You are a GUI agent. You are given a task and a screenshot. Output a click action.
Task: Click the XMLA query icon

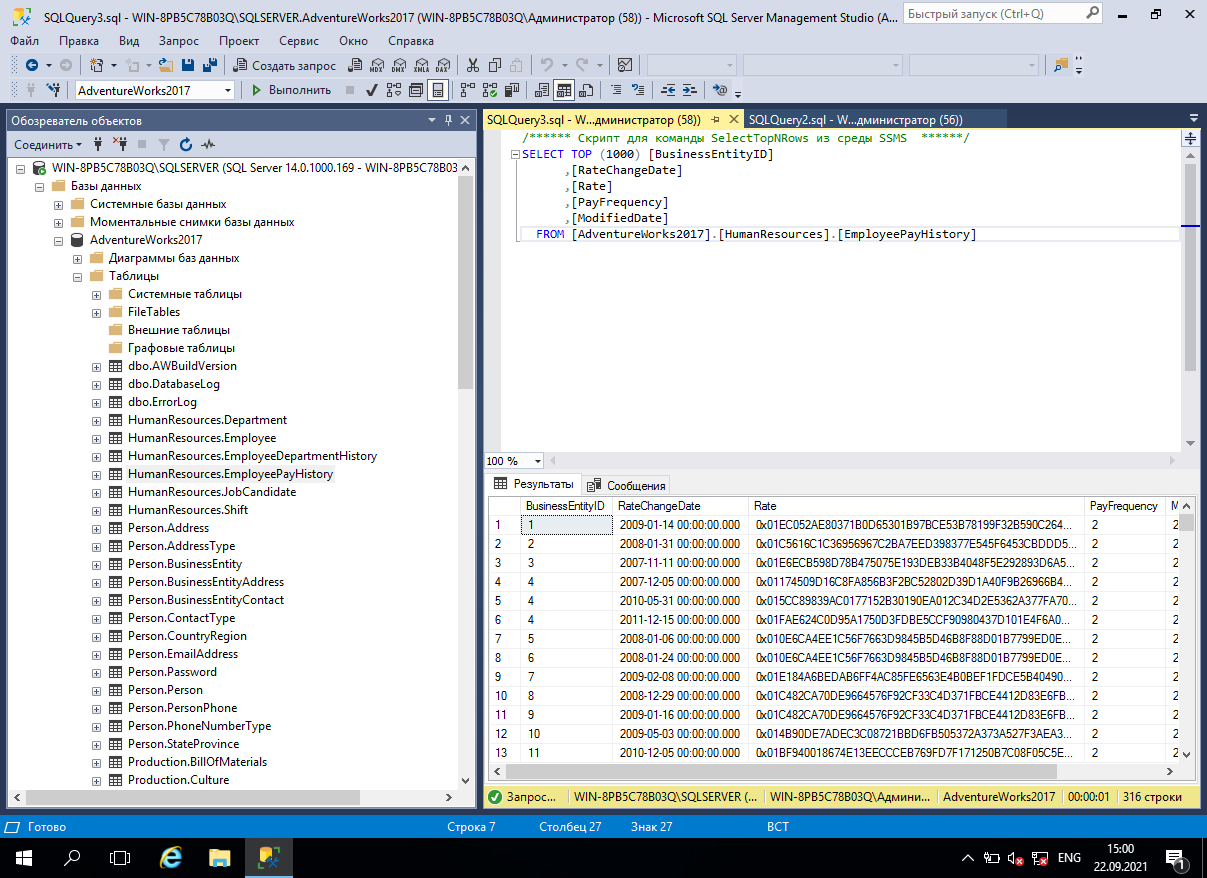(x=421, y=65)
